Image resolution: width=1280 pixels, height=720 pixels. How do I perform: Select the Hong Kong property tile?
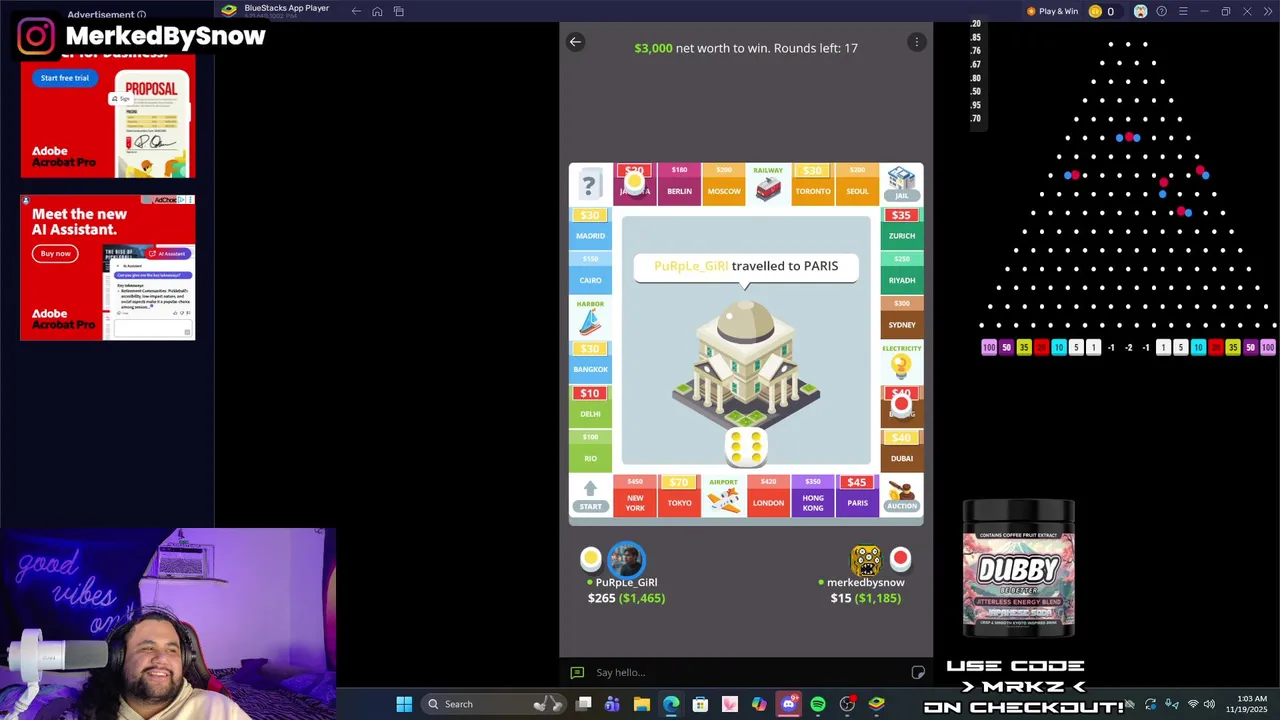click(x=813, y=495)
